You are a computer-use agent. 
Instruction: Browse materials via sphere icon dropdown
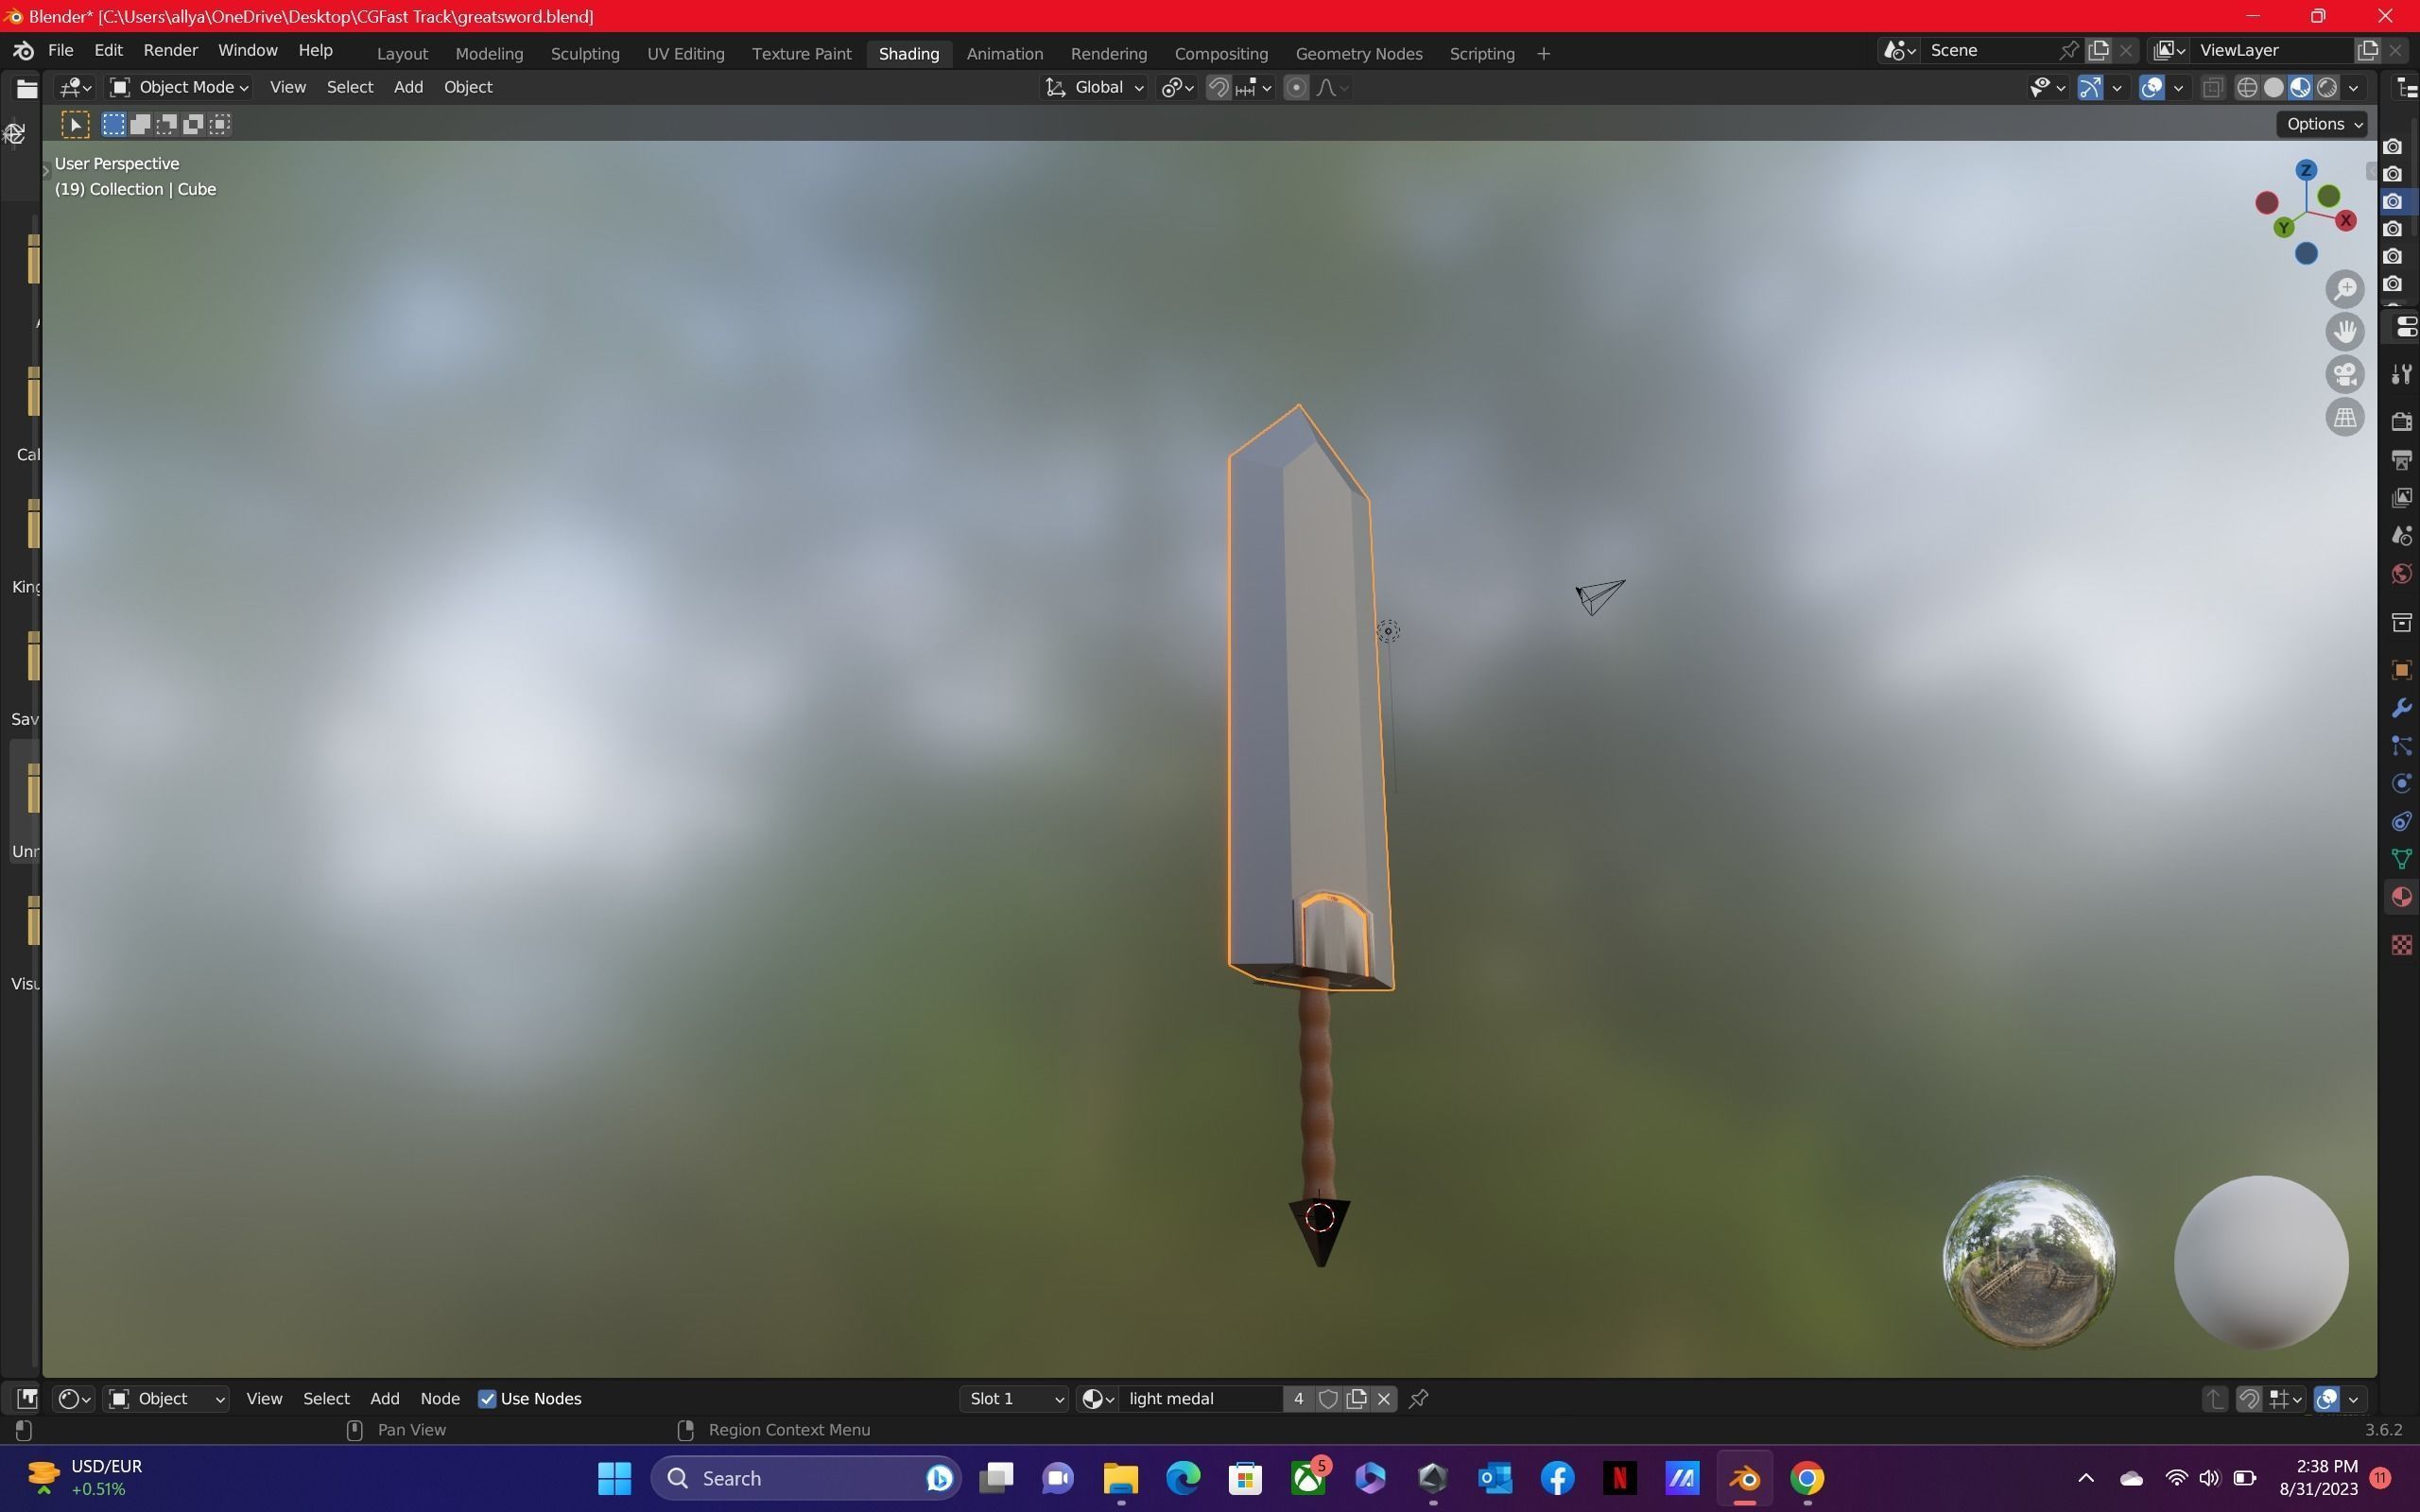(1097, 1399)
